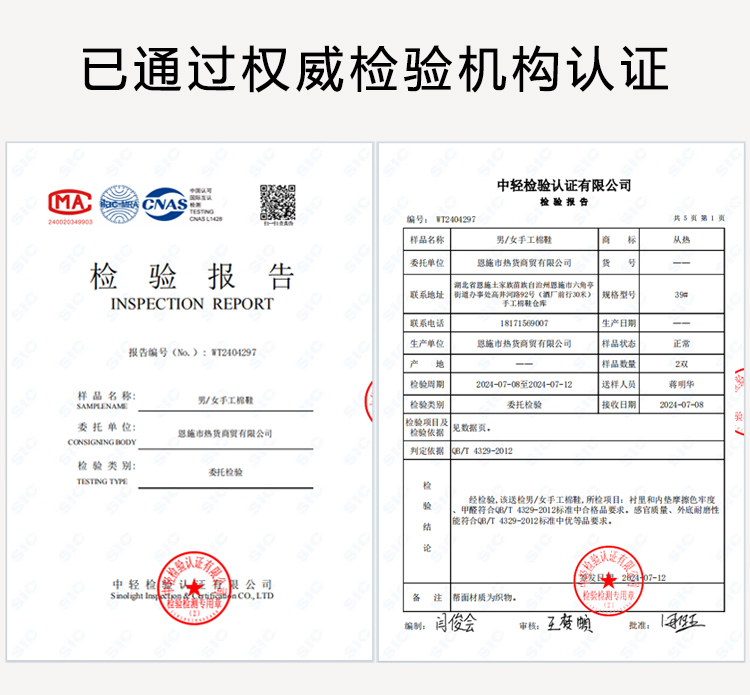Click the 货号 table cell
This screenshot has width=750, height=695.
click(x=619, y=263)
